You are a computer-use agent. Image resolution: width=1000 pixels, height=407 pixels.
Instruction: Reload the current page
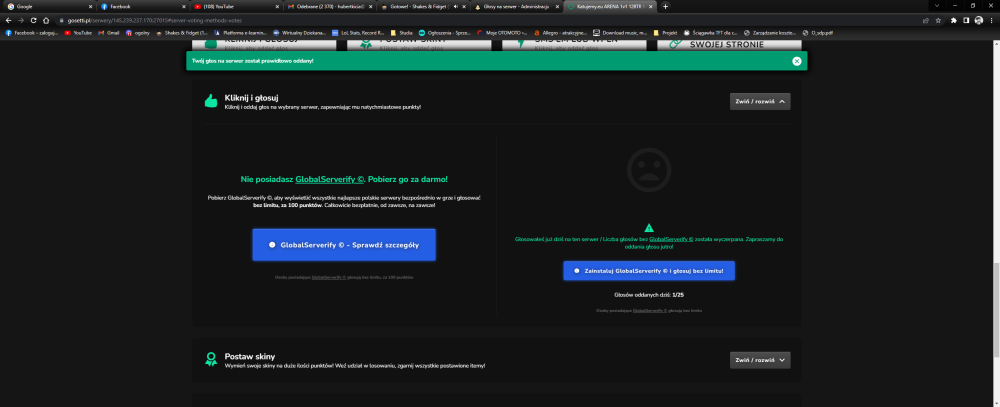tap(33, 20)
